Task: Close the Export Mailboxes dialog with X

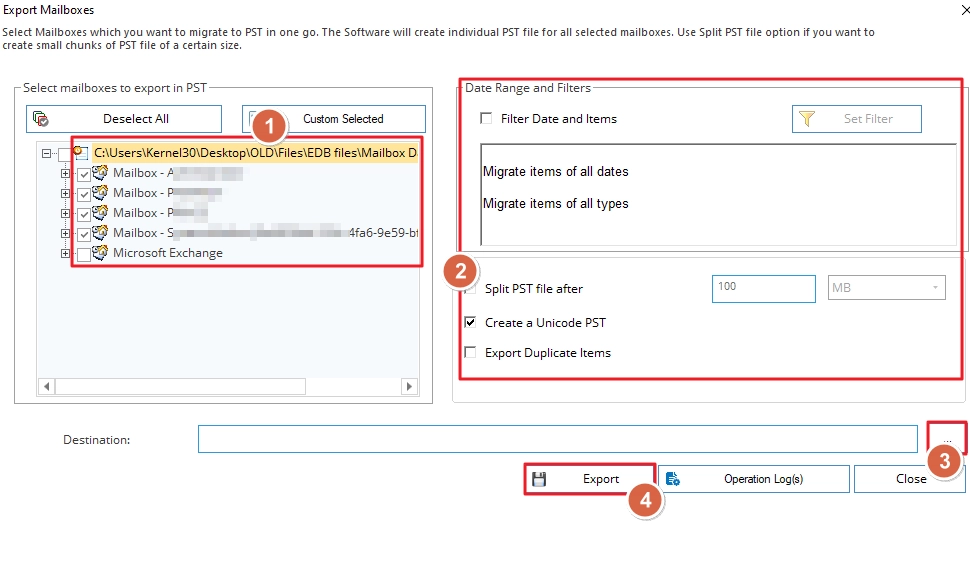Action: coord(964,10)
